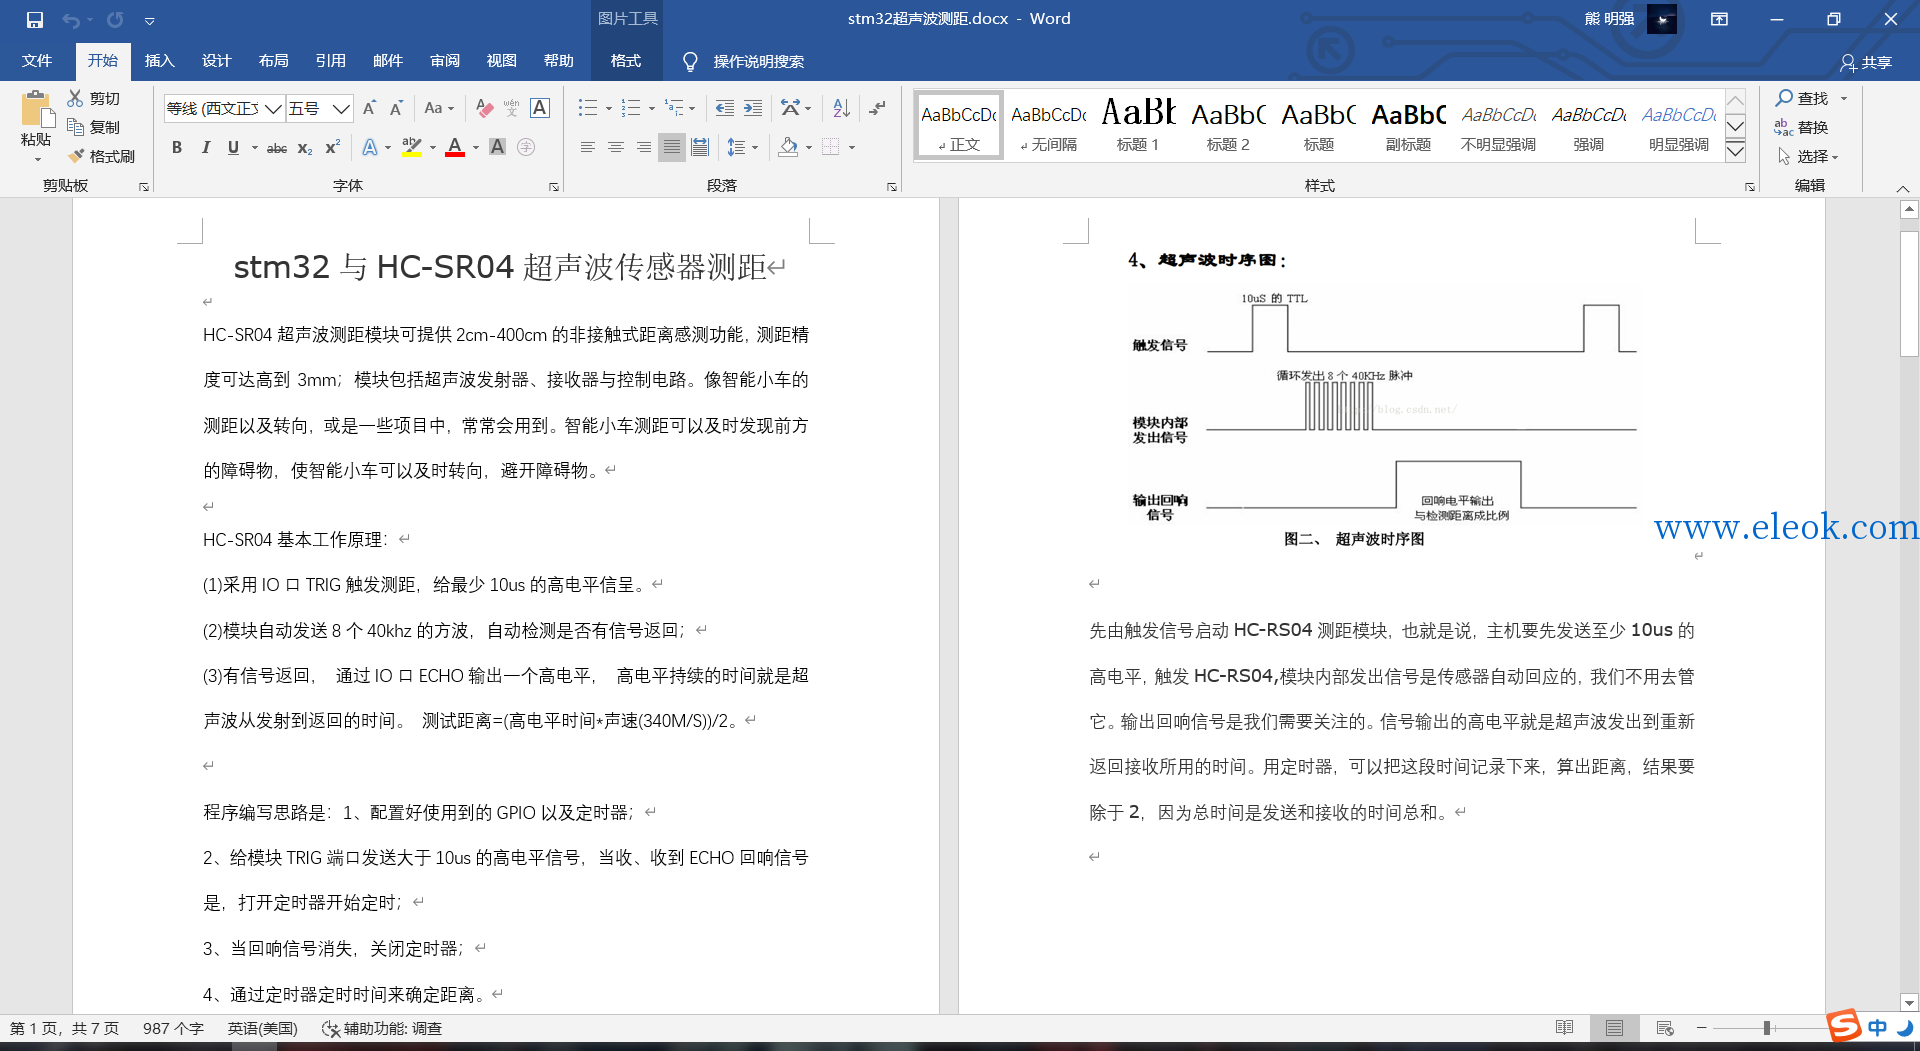Open the Select (选择) dropdown
This screenshot has height=1051, width=1920.
pos(1808,156)
